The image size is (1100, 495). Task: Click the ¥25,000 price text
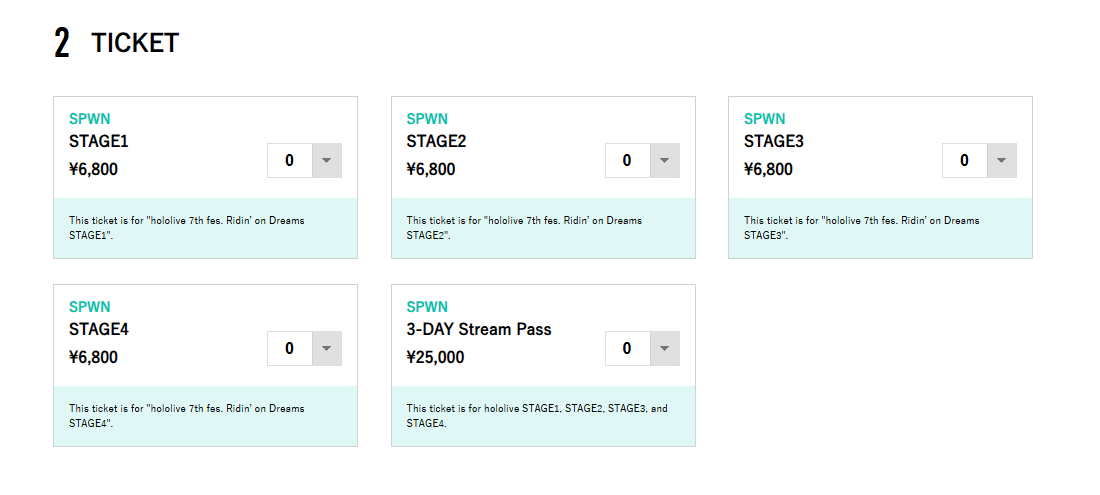(x=435, y=358)
